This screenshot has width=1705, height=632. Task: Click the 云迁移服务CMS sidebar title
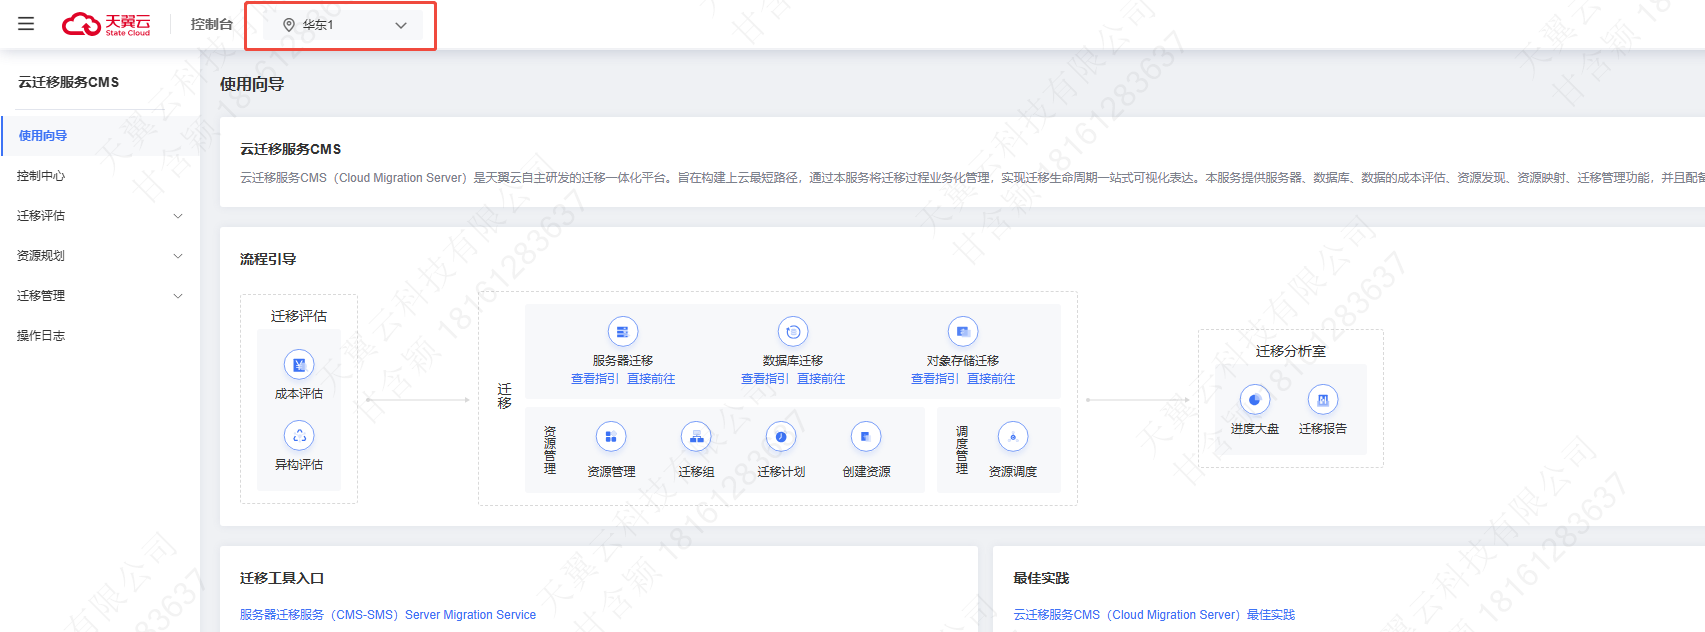point(68,82)
